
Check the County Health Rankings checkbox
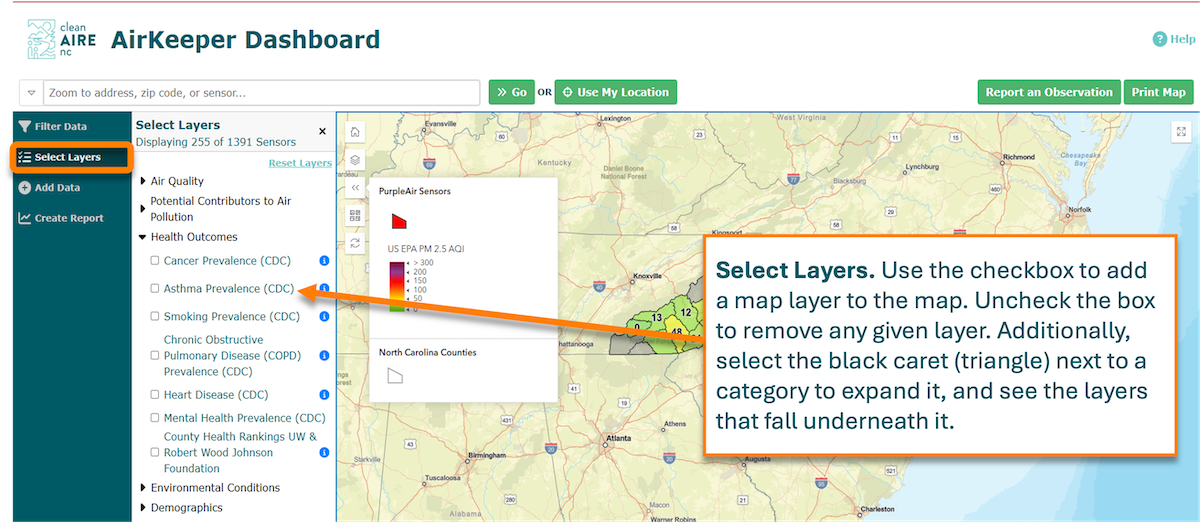tap(155, 452)
